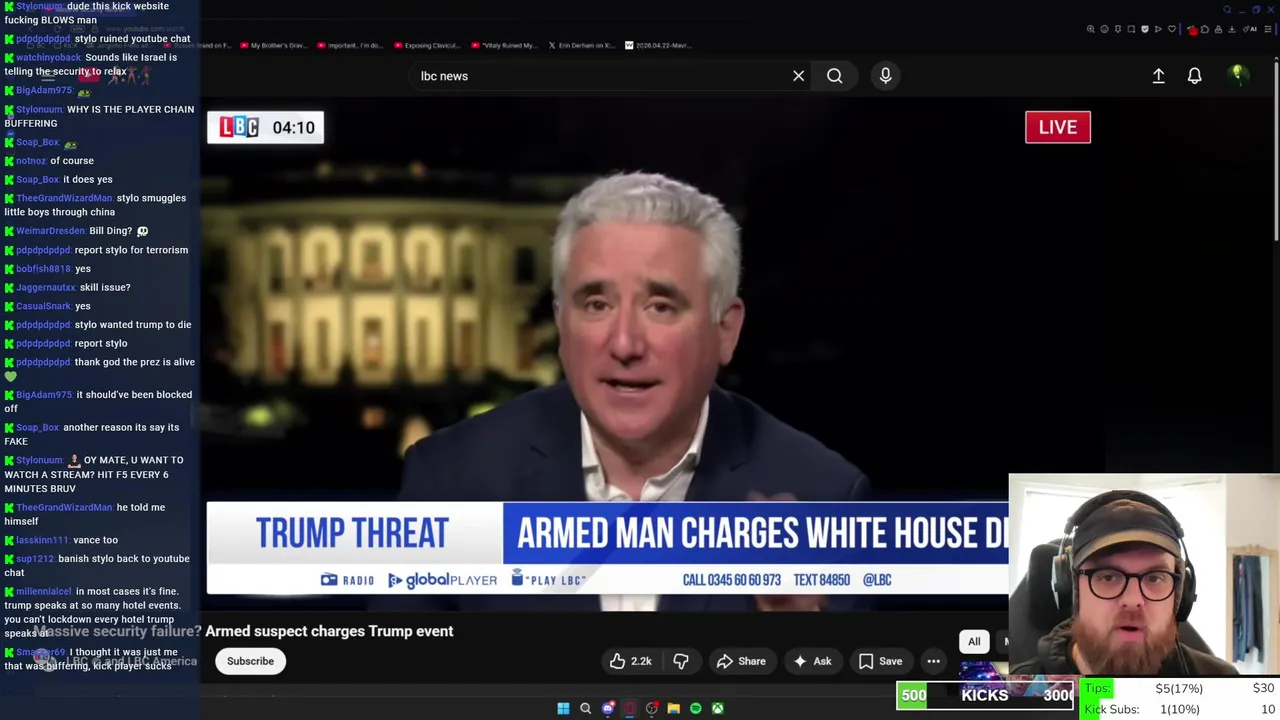Subscribe to the LBC channel
The image size is (1280, 720).
(x=250, y=661)
